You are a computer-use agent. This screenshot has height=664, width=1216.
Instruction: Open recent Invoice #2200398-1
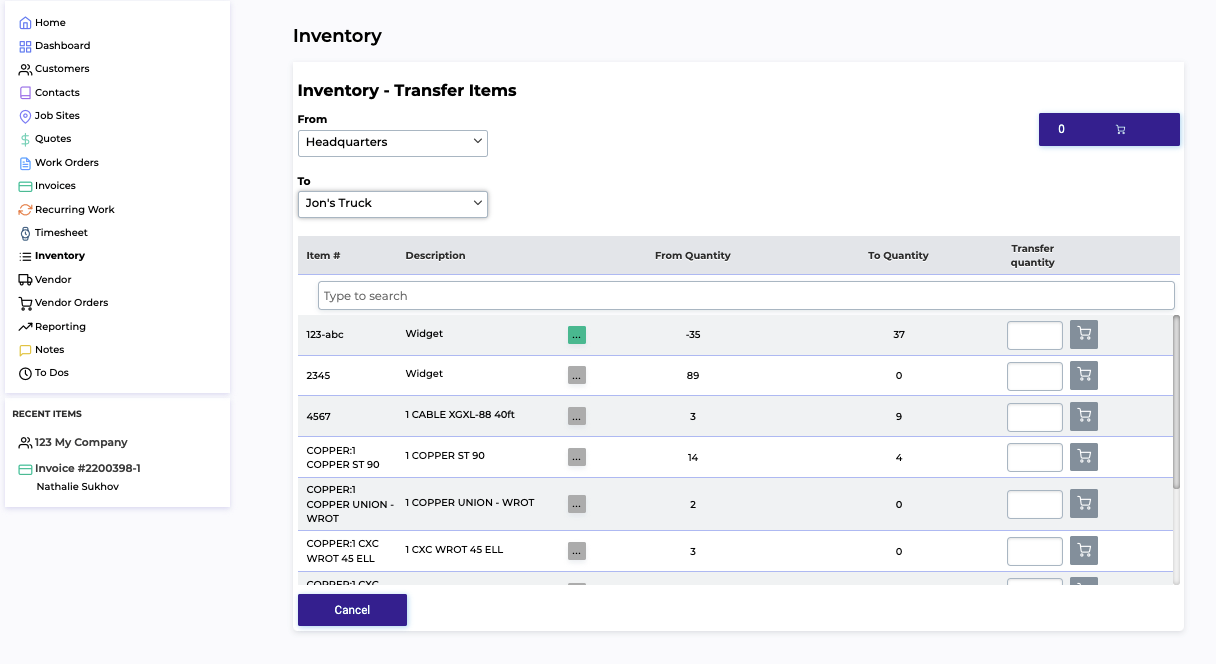point(87,468)
